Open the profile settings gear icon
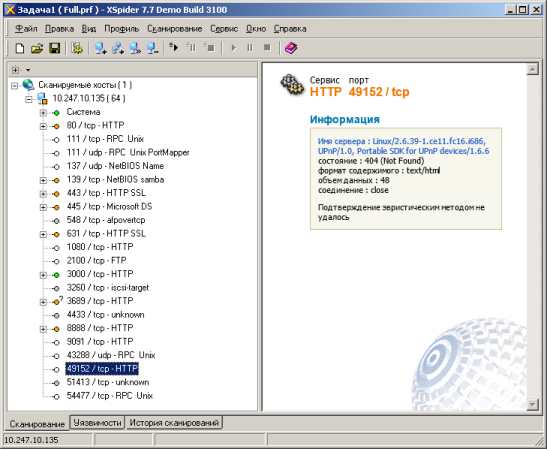The width and height of the screenshot is (547, 449). (x=77, y=48)
